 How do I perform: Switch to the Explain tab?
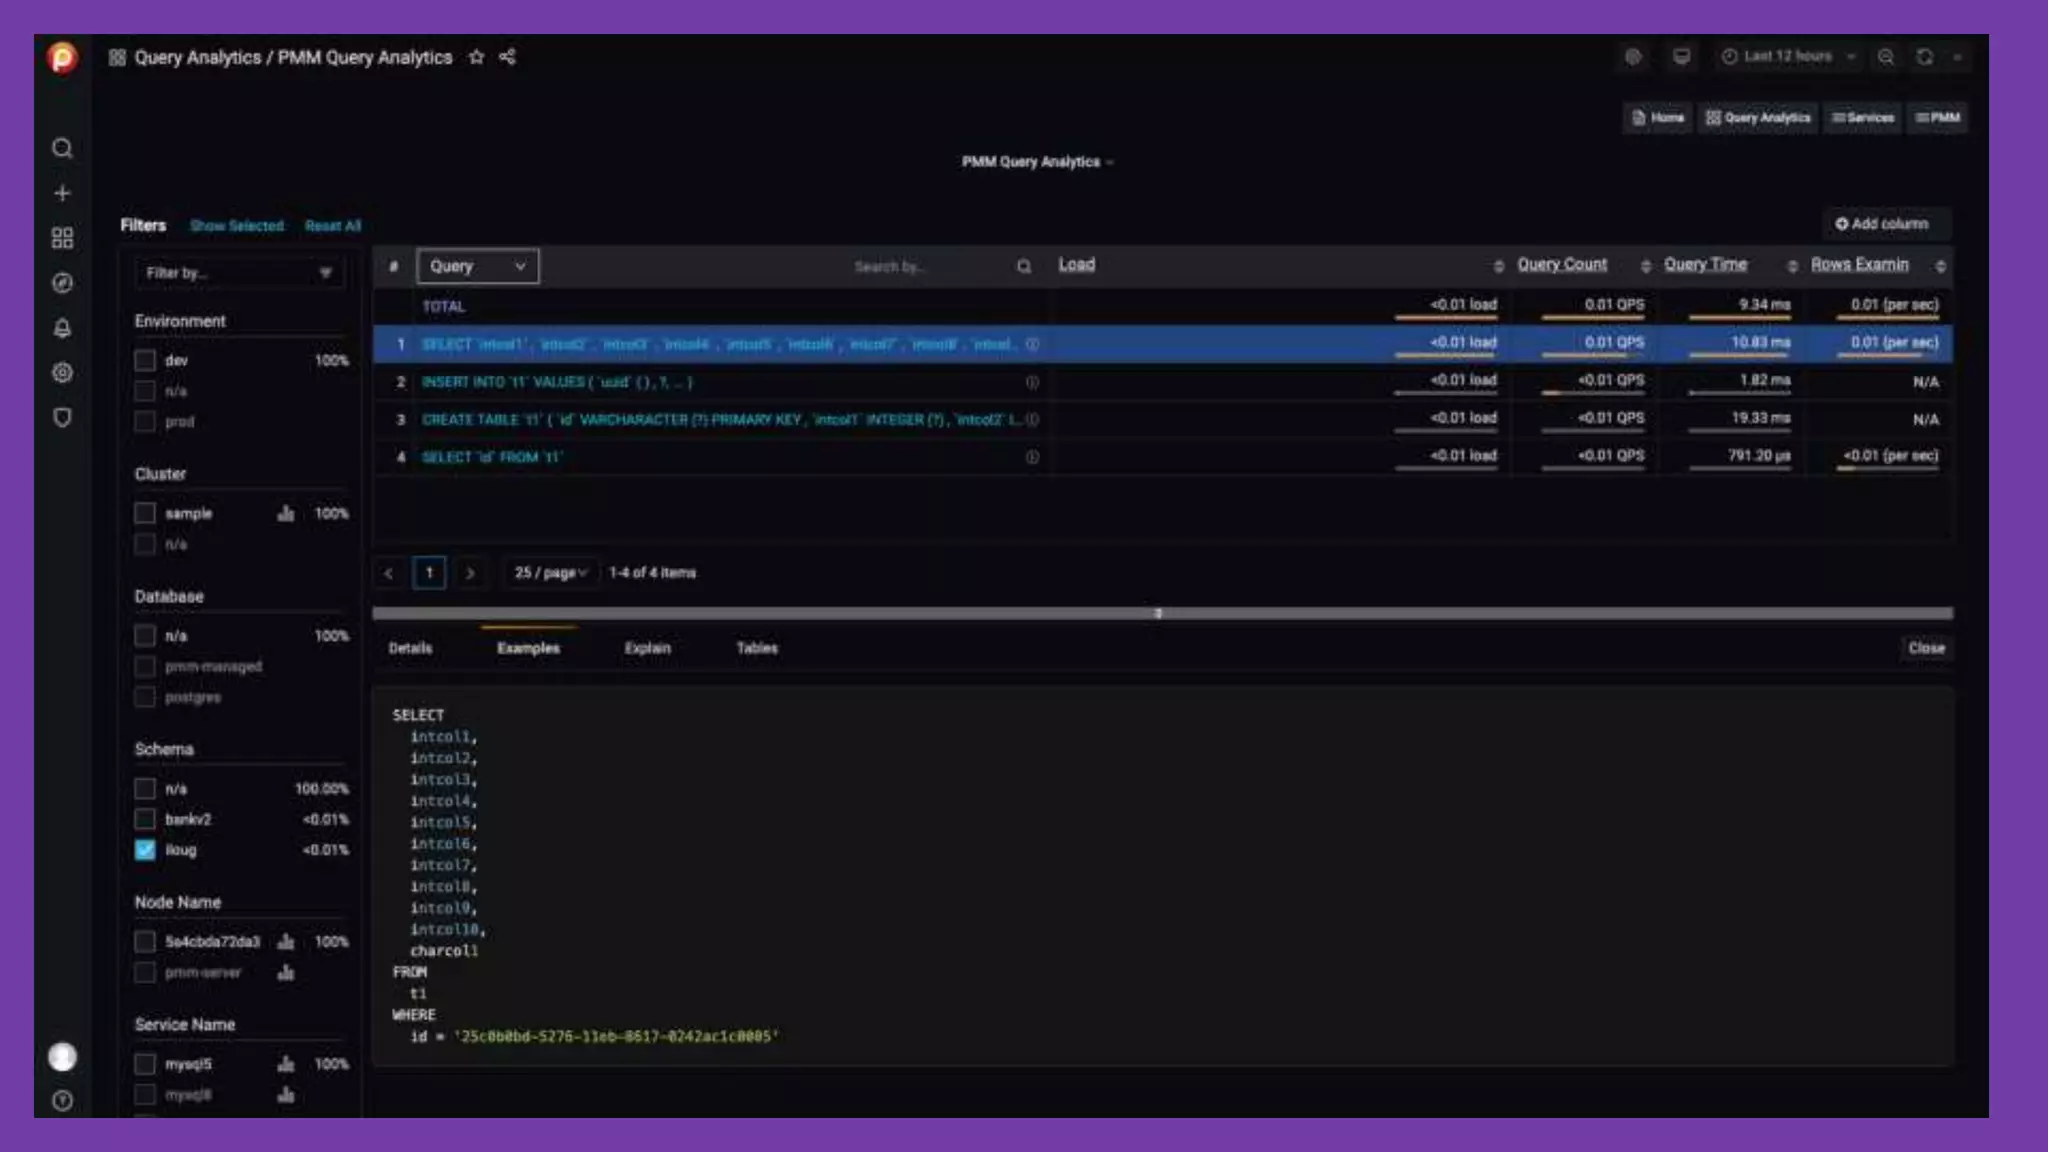pyautogui.click(x=647, y=648)
